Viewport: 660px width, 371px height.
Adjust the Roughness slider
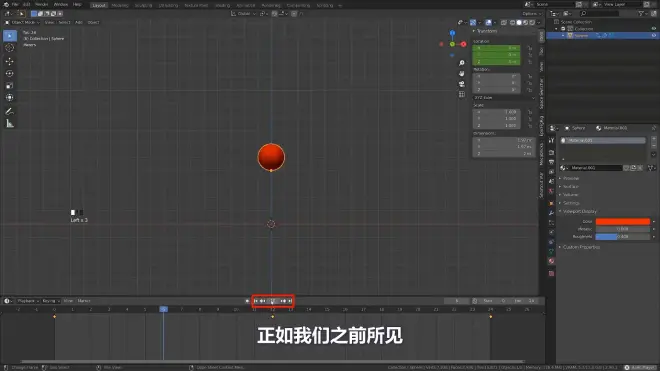point(623,237)
